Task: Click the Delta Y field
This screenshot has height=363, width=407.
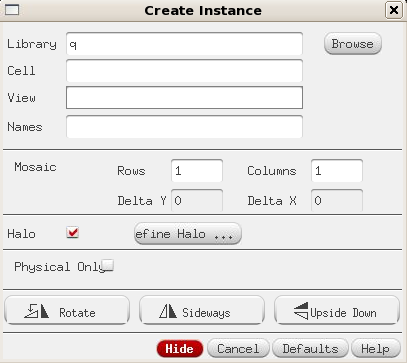Action: tap(197, 200)
